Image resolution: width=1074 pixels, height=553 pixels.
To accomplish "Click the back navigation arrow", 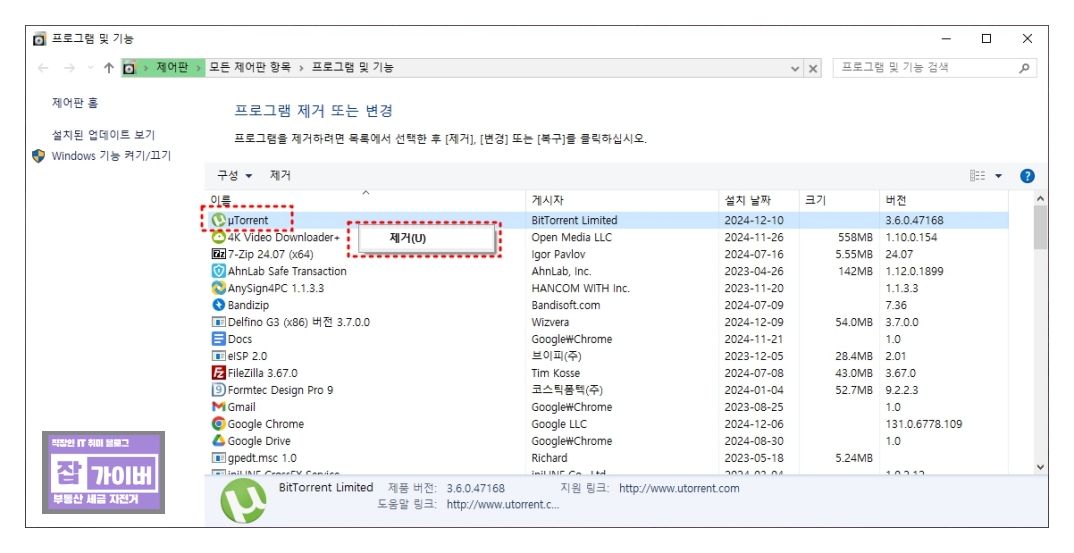I will click(x=43, y=68).
